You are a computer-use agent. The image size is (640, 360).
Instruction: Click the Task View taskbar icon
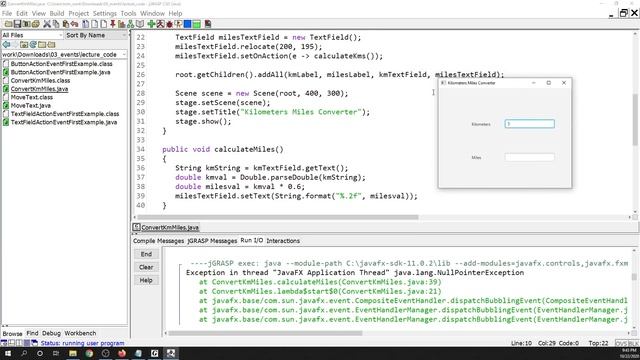coord(56,353)
